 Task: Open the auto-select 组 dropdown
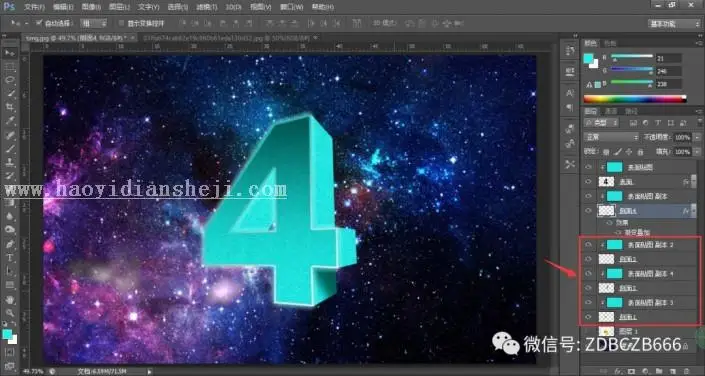(x=94, y=23)
